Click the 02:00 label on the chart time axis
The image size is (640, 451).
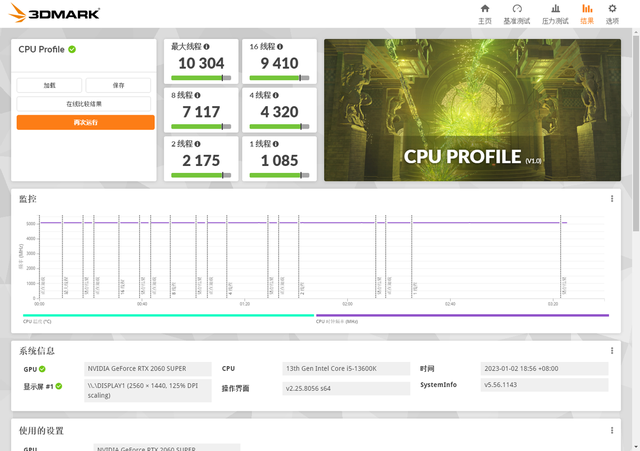(347, 304)
